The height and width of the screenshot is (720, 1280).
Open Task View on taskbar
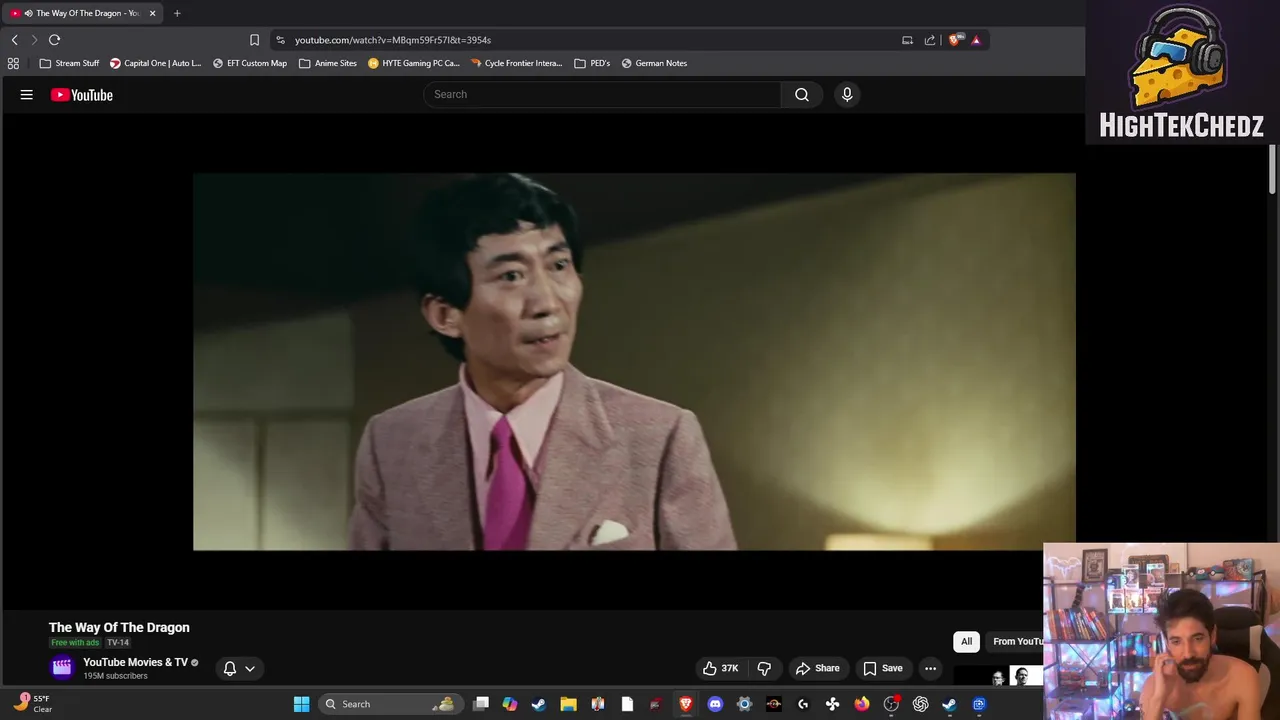(x=481, y=704)
